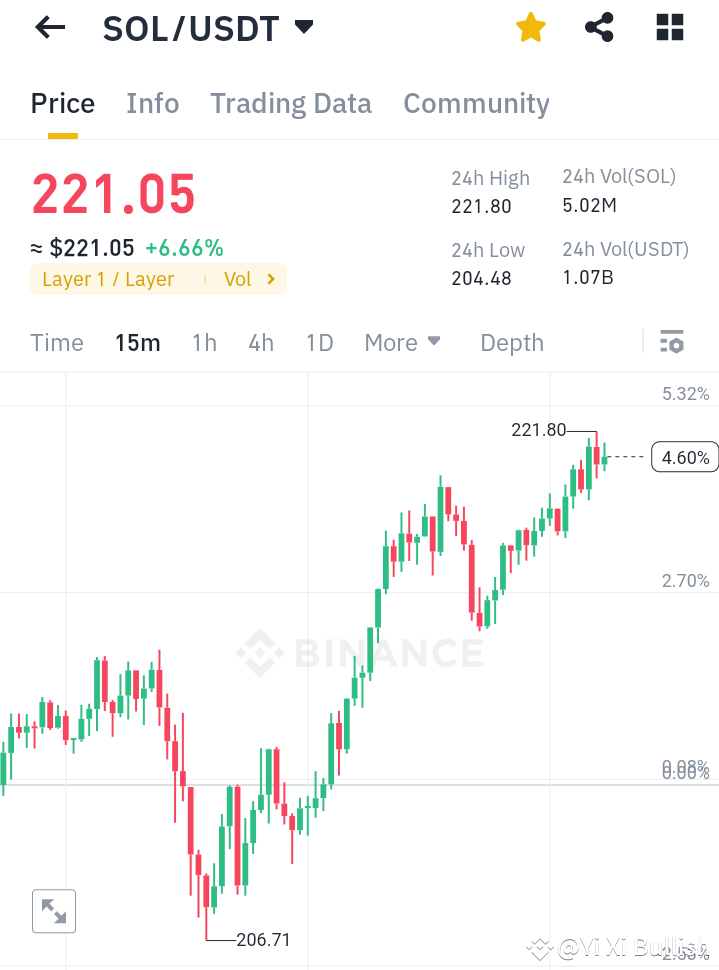Select the 1D candle interval
Image resolution: width=719 pixels, height=970 pixels.
[319, 342]
